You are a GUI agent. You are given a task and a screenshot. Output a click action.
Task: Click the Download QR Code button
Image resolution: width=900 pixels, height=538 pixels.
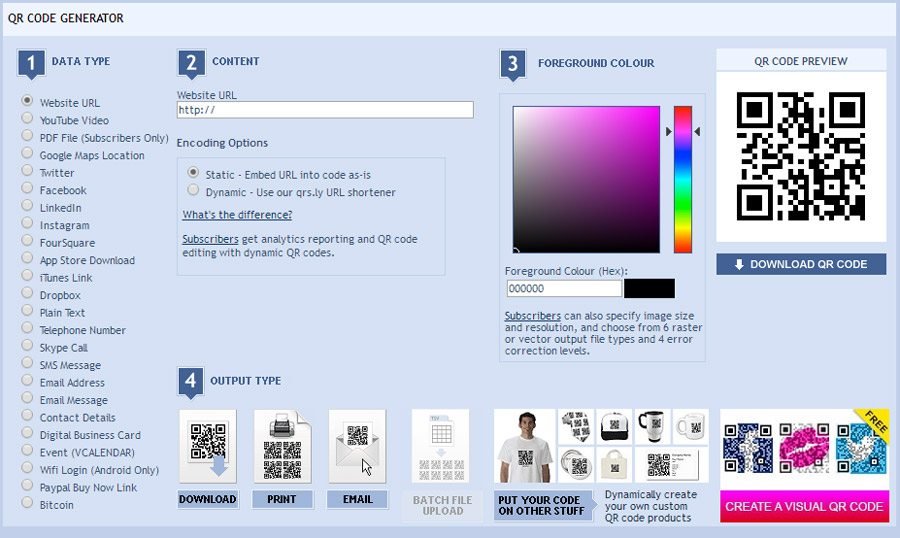[801, 264]
